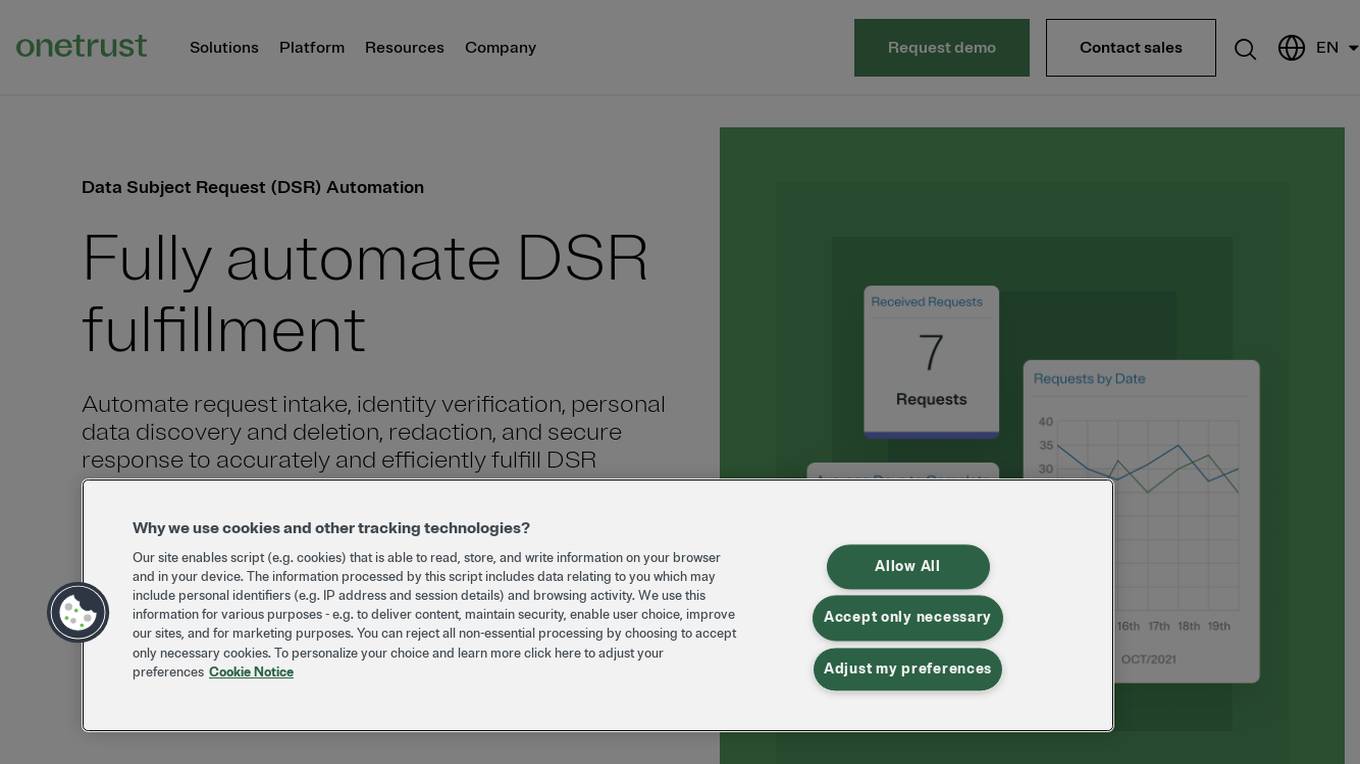The height and width of the screenshot is (764, 1360).
Task: Open the Company menu
Action: click(500, 48)
